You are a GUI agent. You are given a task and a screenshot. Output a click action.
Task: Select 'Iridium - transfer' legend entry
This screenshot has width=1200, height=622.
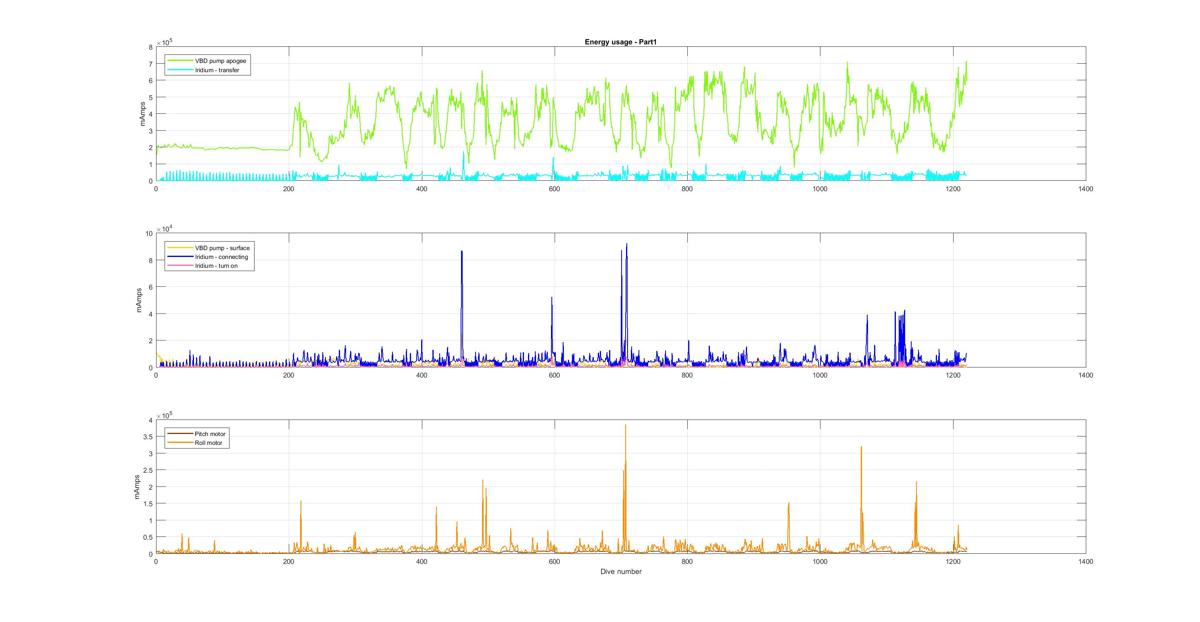[218, 69]
